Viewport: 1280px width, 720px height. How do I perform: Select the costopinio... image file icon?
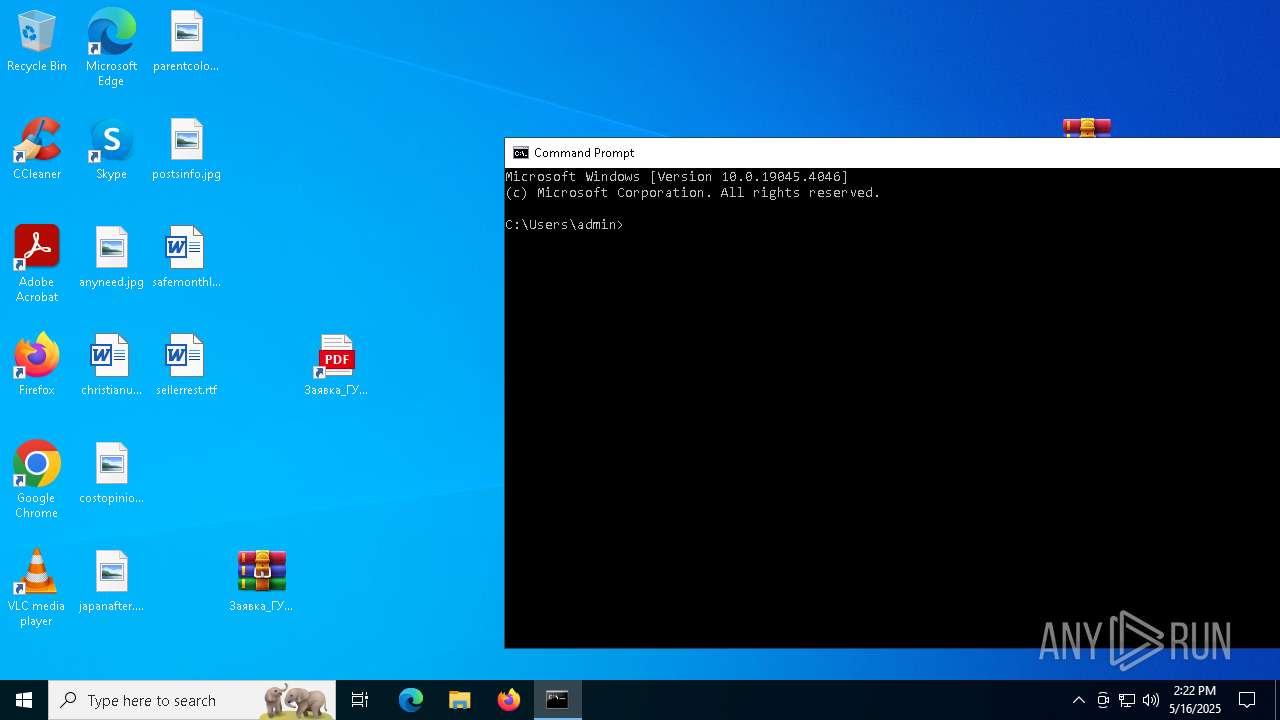(x=111, y=473)
